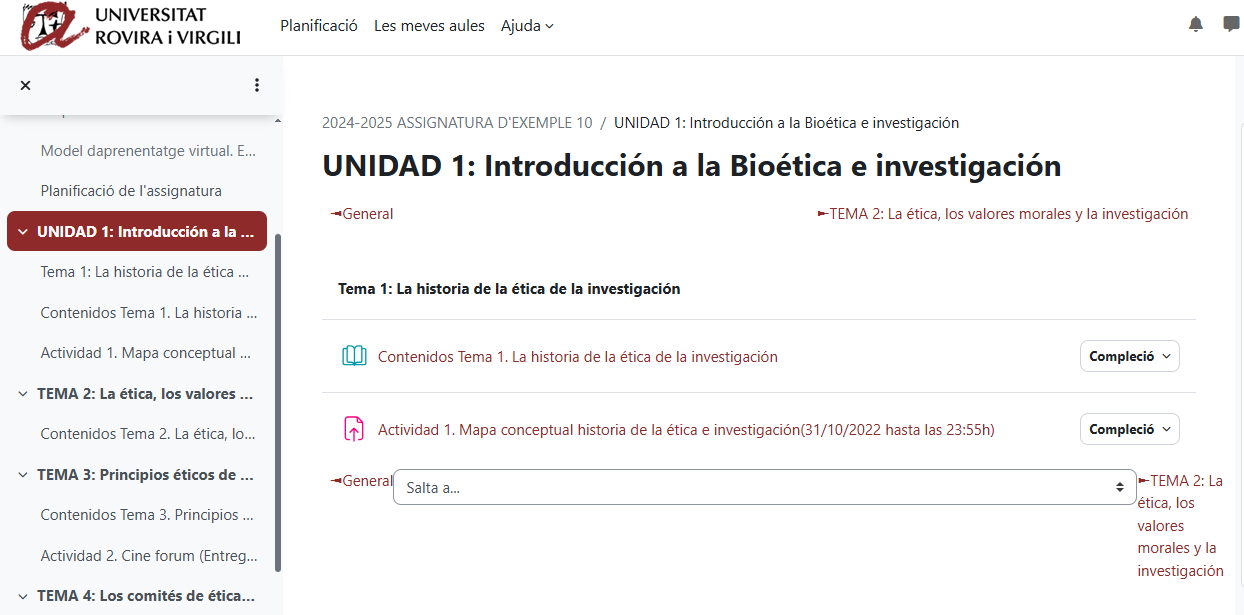Open the top TEMA 2 next-section link
The width and height of the screenshot is (1244, 615).
(x=1007, y=213)
